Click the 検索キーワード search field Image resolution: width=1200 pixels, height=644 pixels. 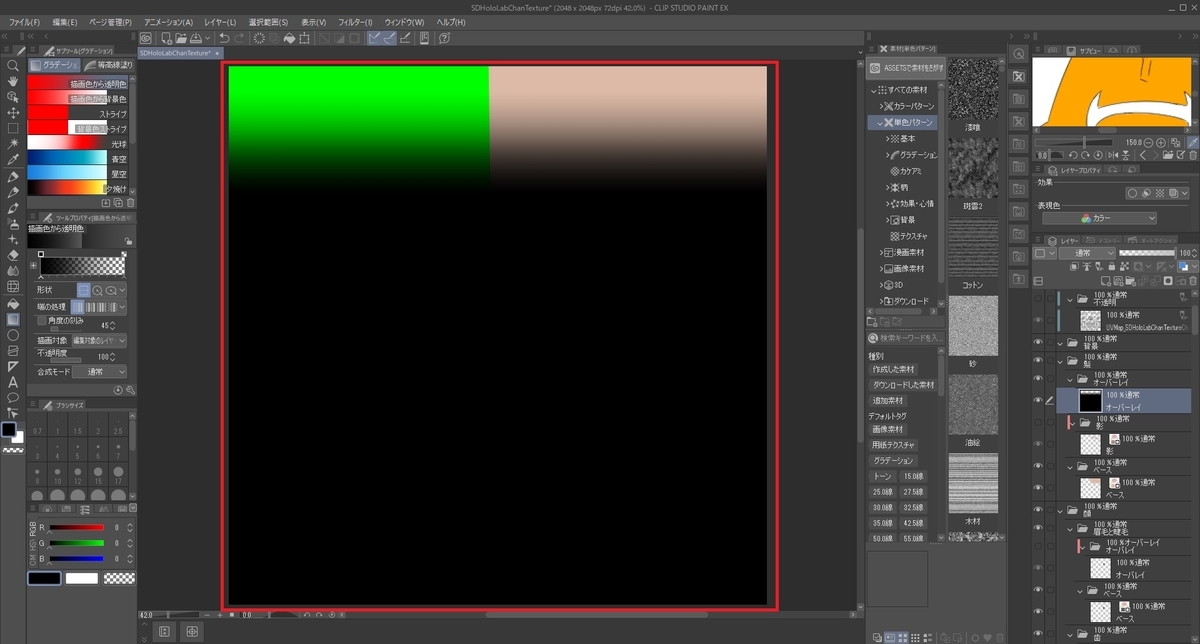[x=904, y=338]
